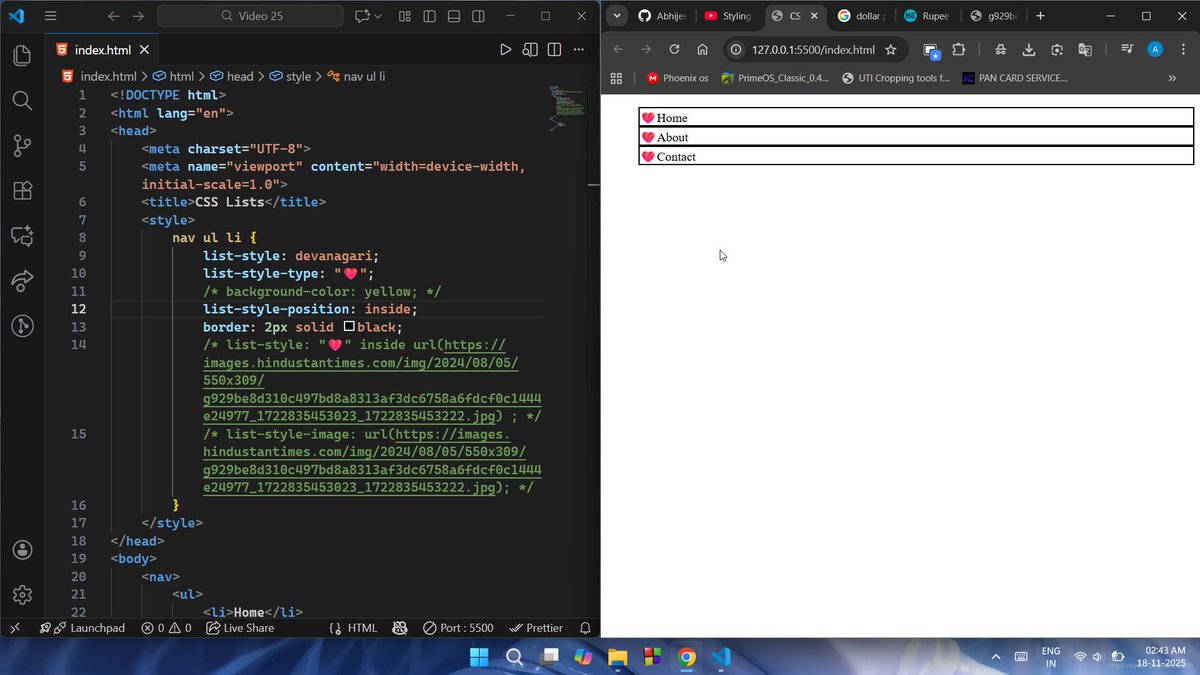
Task: Expand hidden bookmarks with the chevron
Action: [1170, 78]
